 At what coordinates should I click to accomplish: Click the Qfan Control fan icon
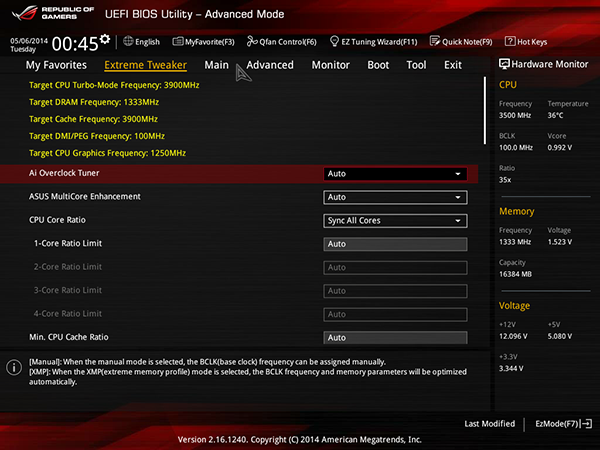tap(252, 41)
